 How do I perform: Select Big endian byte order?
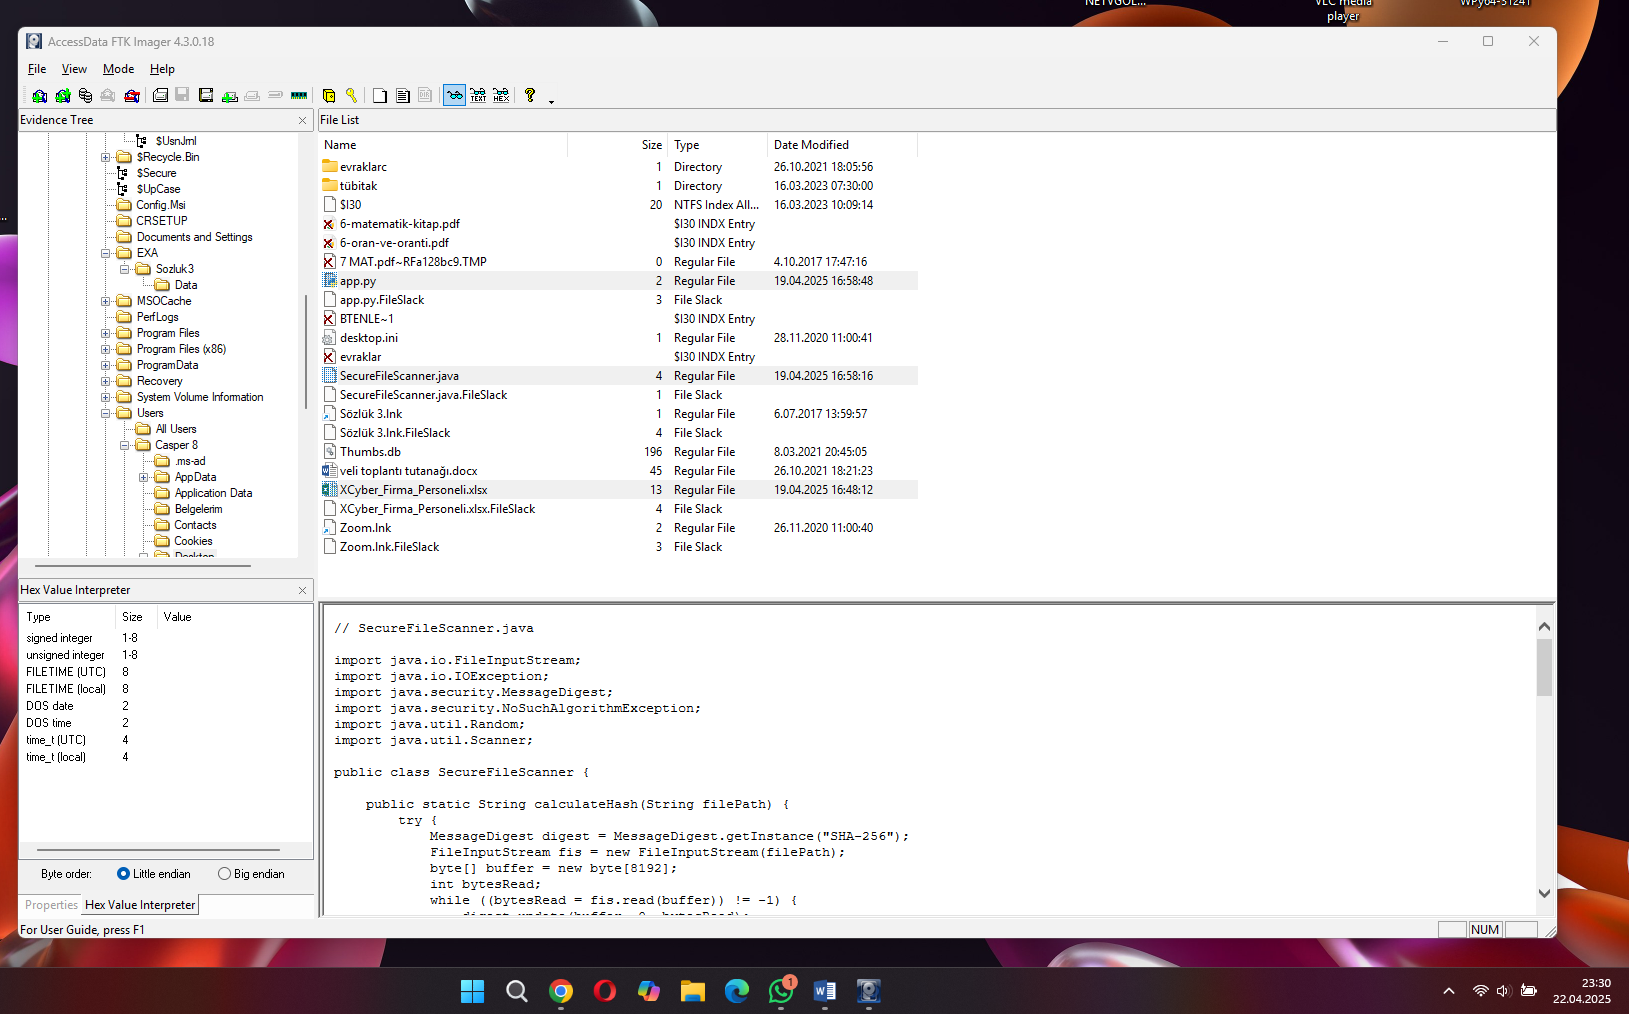coord(251,874)
